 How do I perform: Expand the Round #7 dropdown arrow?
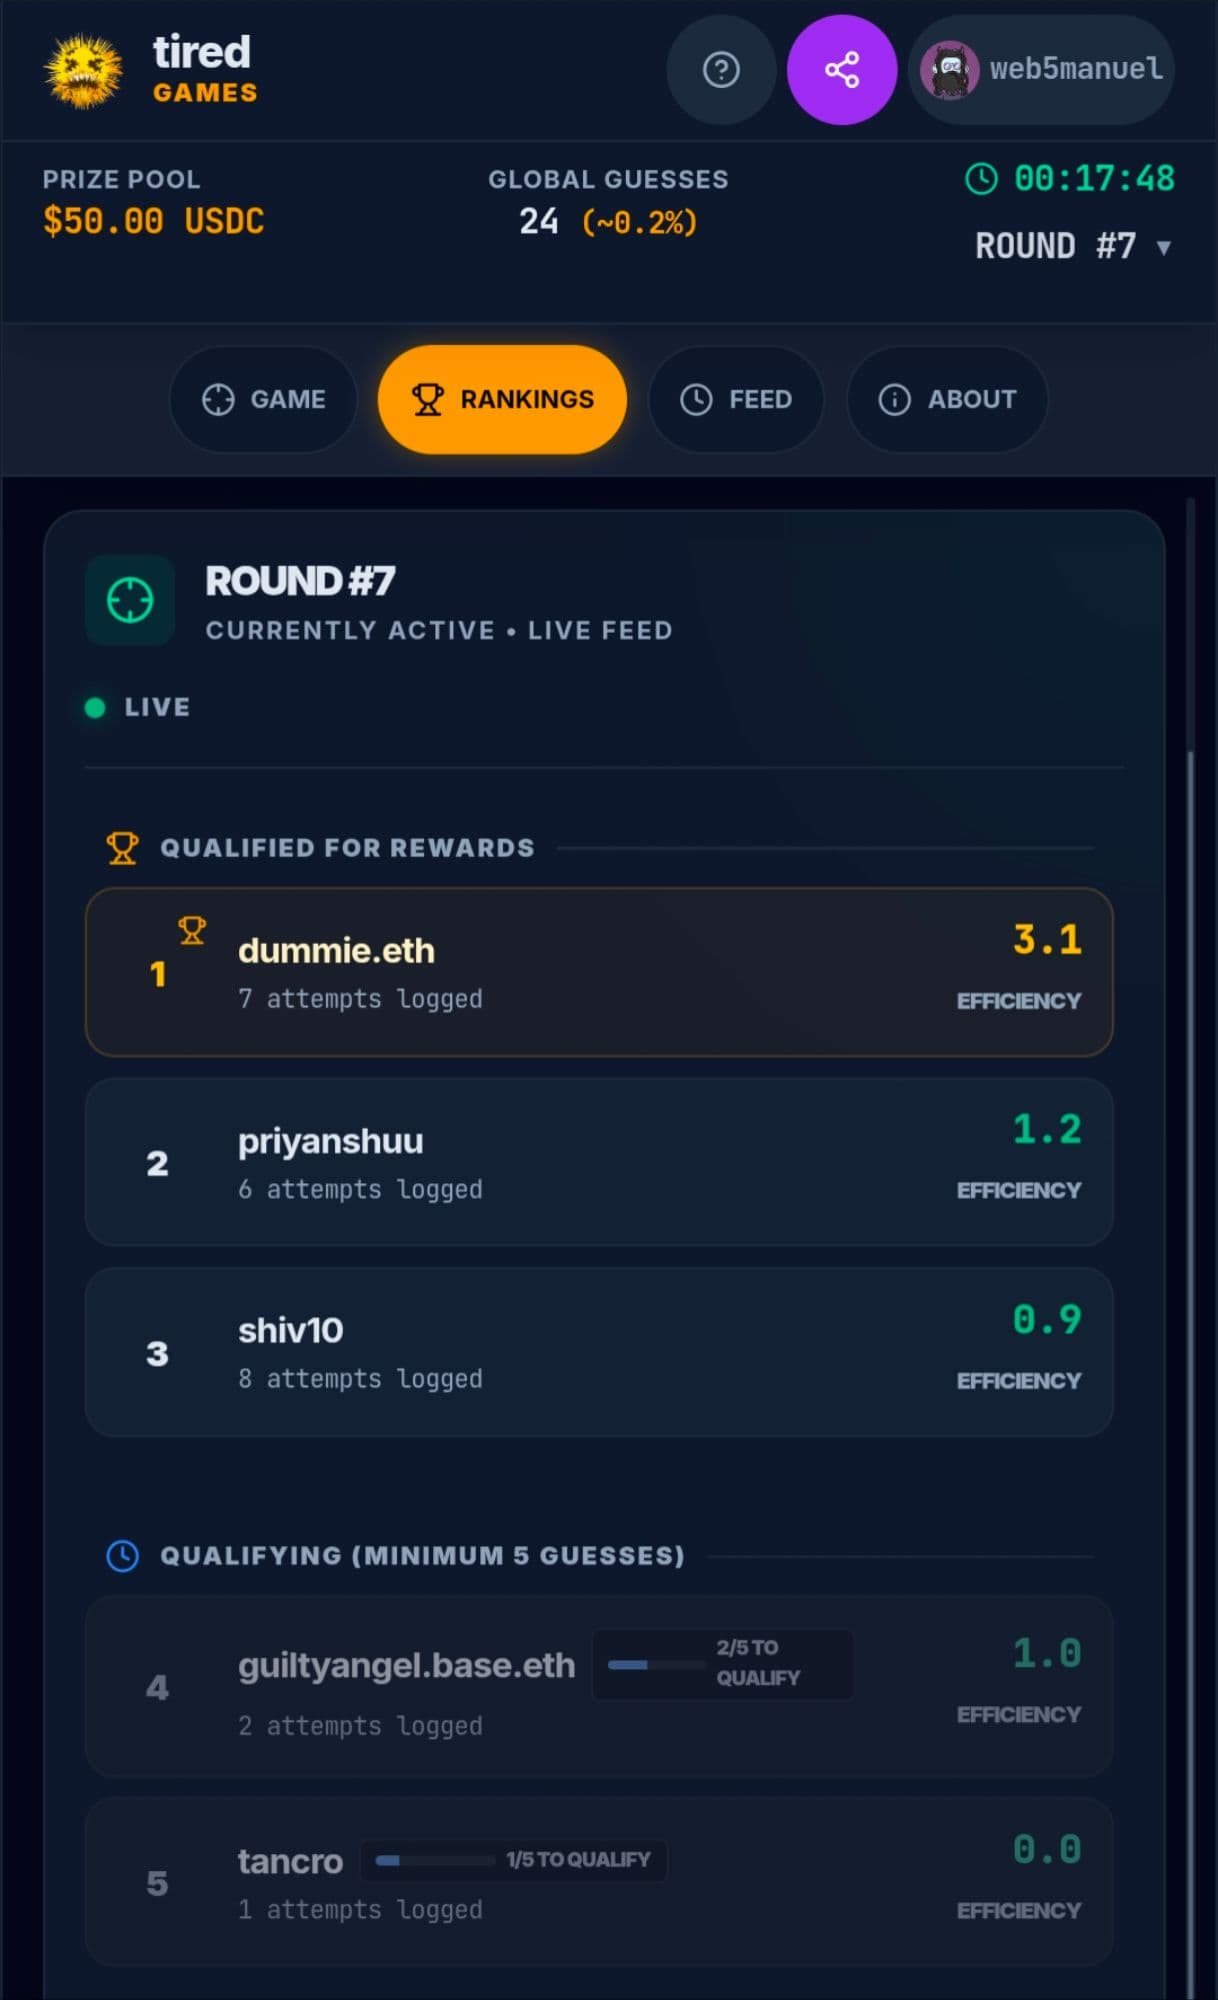click(1163, 247)
